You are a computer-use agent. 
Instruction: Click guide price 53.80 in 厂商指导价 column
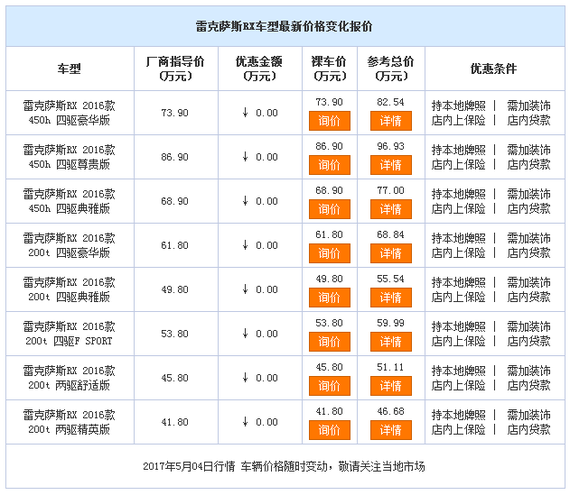(x=175, y=334)
